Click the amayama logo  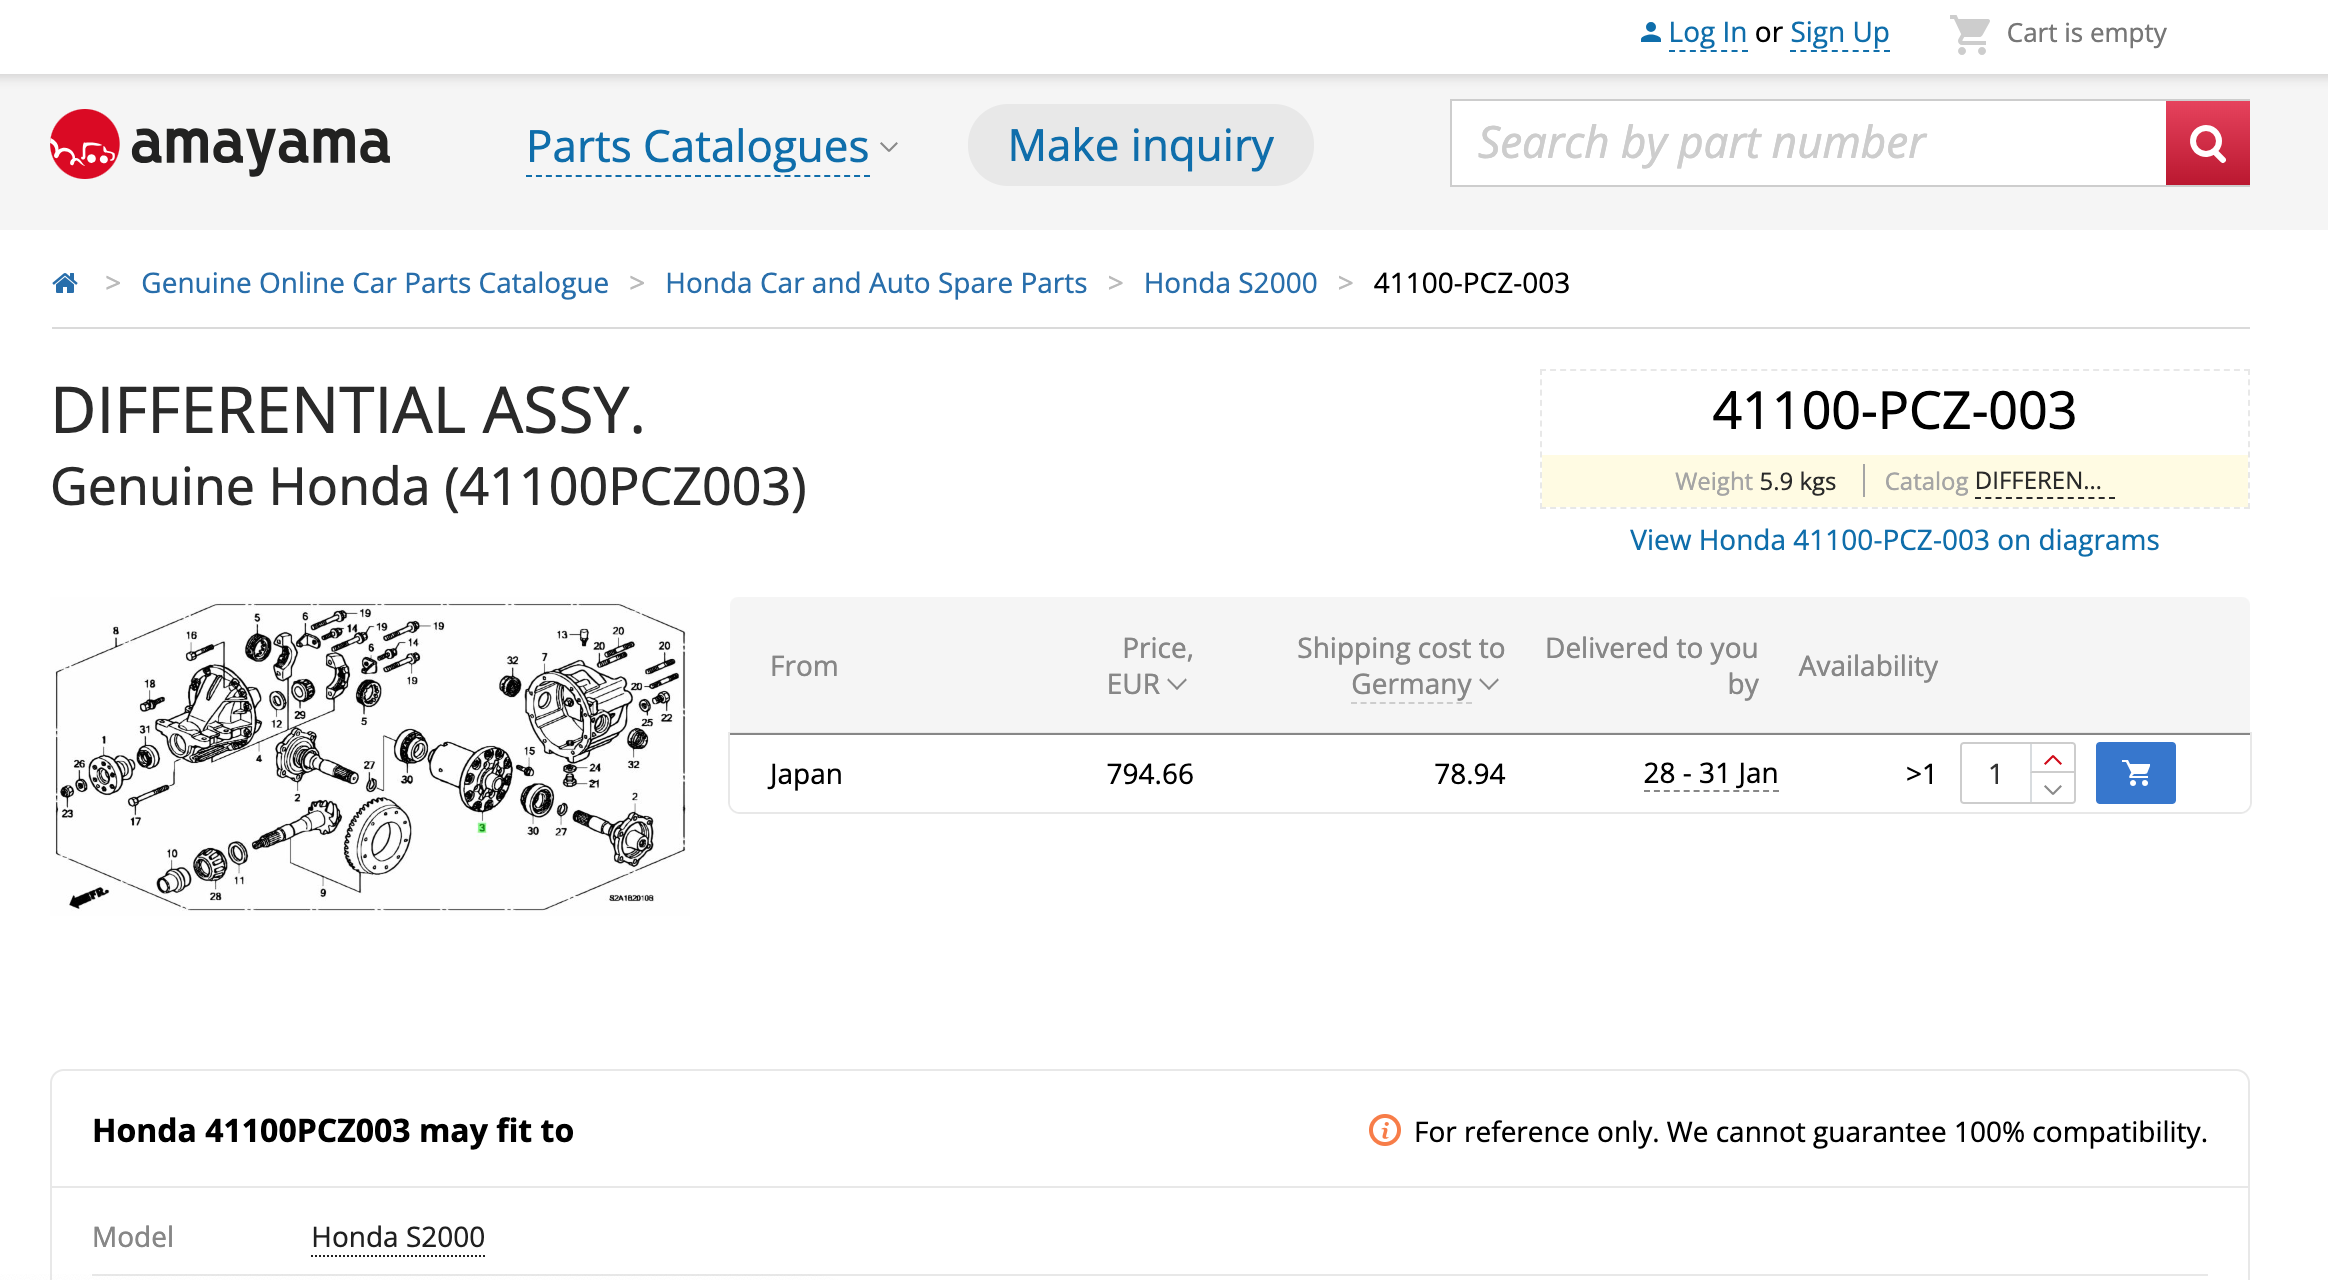pyautogui.click(x=220, y=145)
